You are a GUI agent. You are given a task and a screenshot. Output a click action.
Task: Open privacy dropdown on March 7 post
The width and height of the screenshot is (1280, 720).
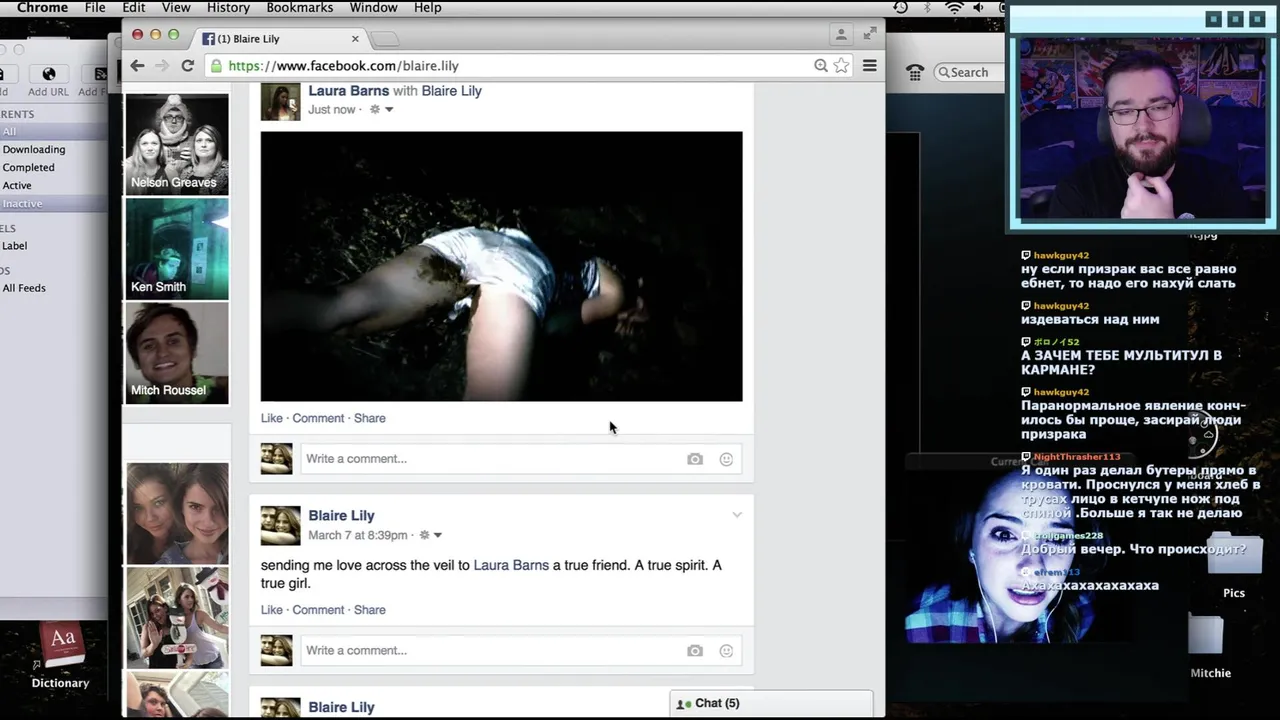pos(431,536)
